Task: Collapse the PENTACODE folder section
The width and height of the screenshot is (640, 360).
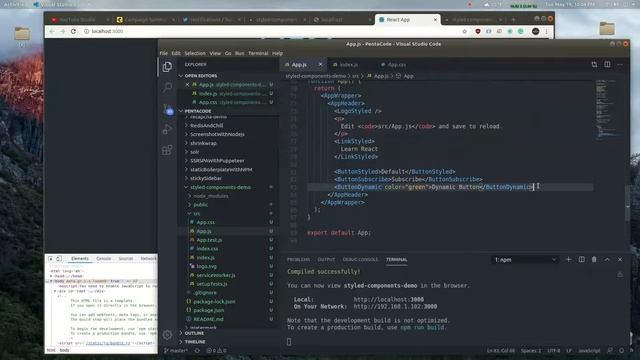Action: (x=198, y=111)
